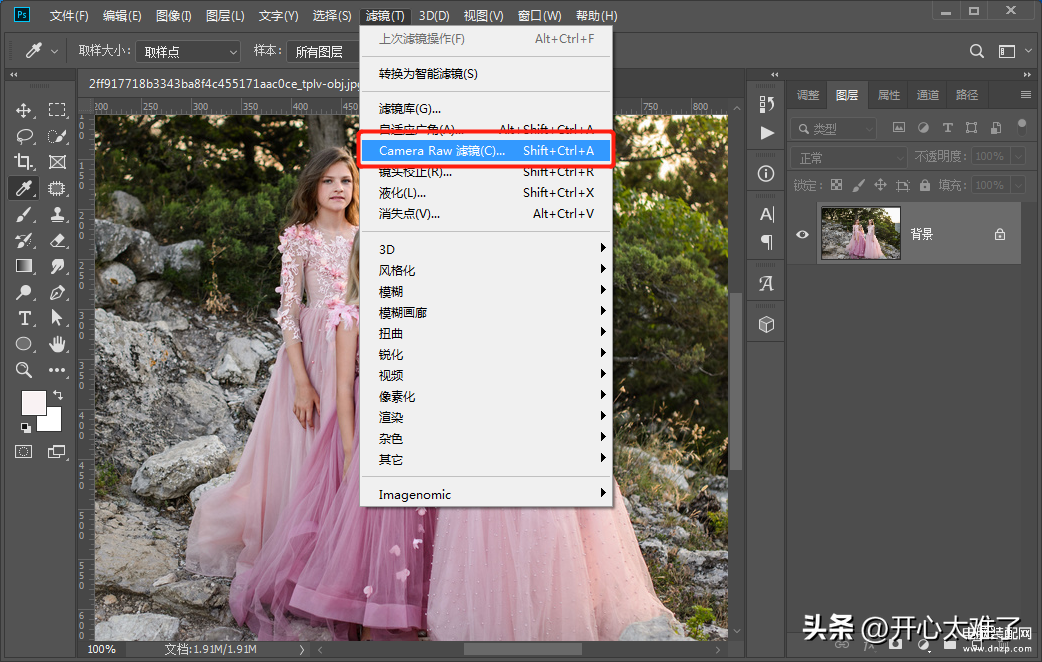Select the Zoom tool in toolbar
The width and height of the screenshot is (1042, 662).
24,370
